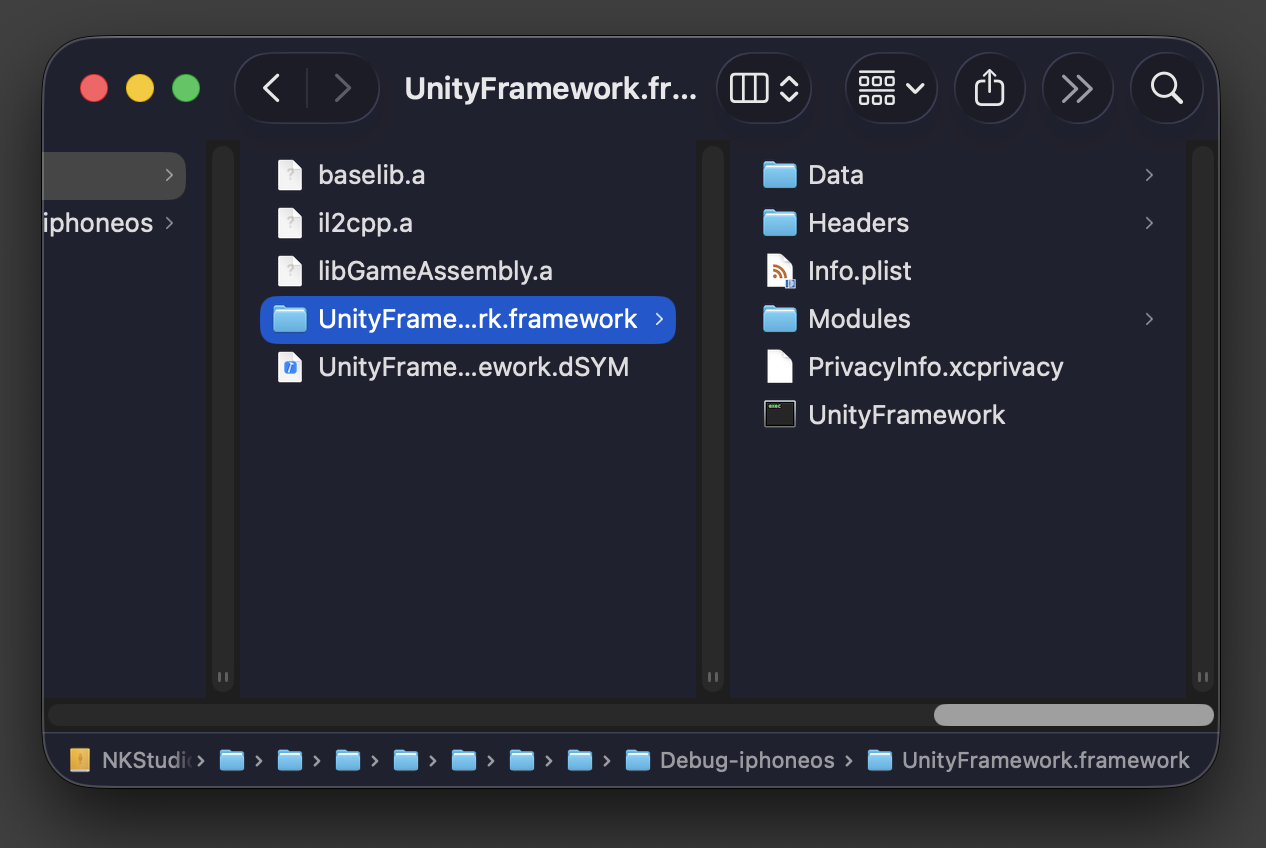Select the il2cpp.a file name

pos(365,223)
